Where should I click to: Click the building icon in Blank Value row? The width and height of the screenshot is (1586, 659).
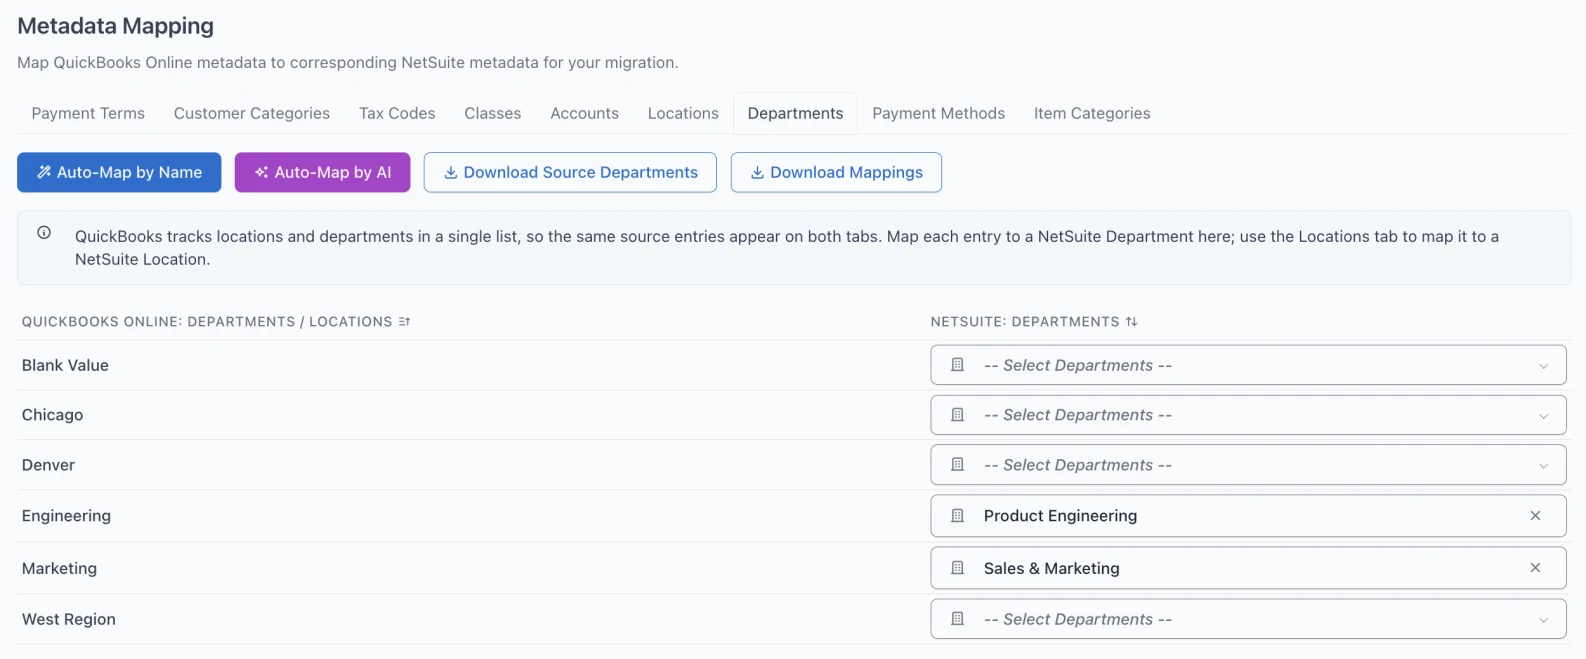click(x=957, y=365)
